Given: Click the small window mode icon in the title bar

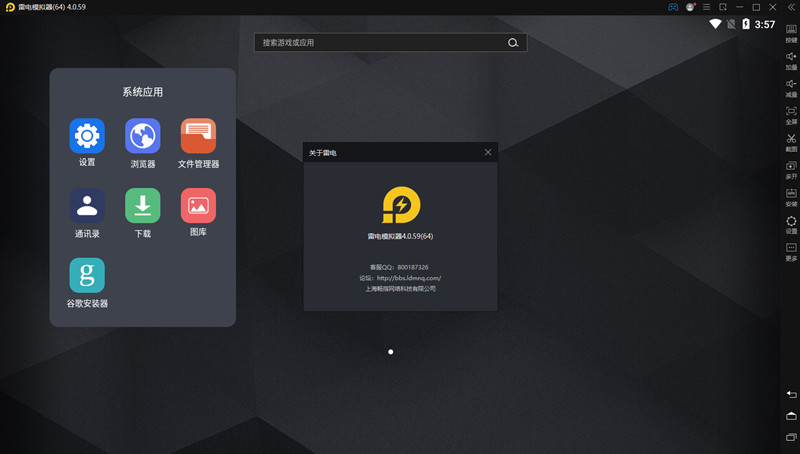Looking at the screenshot, I should click(x=723, y=7).
